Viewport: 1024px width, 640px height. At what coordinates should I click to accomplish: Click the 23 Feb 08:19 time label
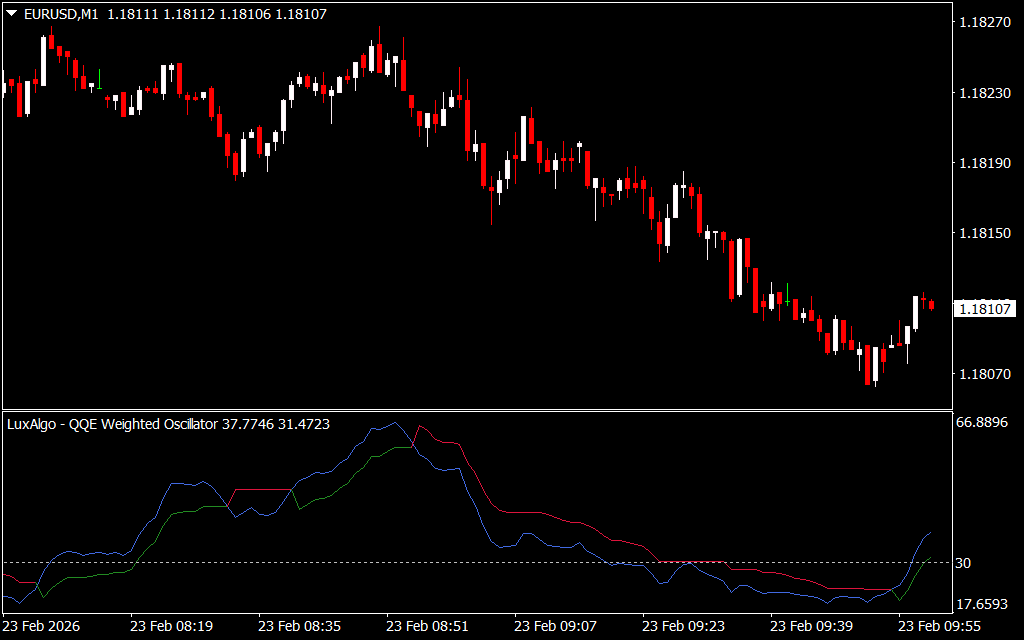point(171,626)
